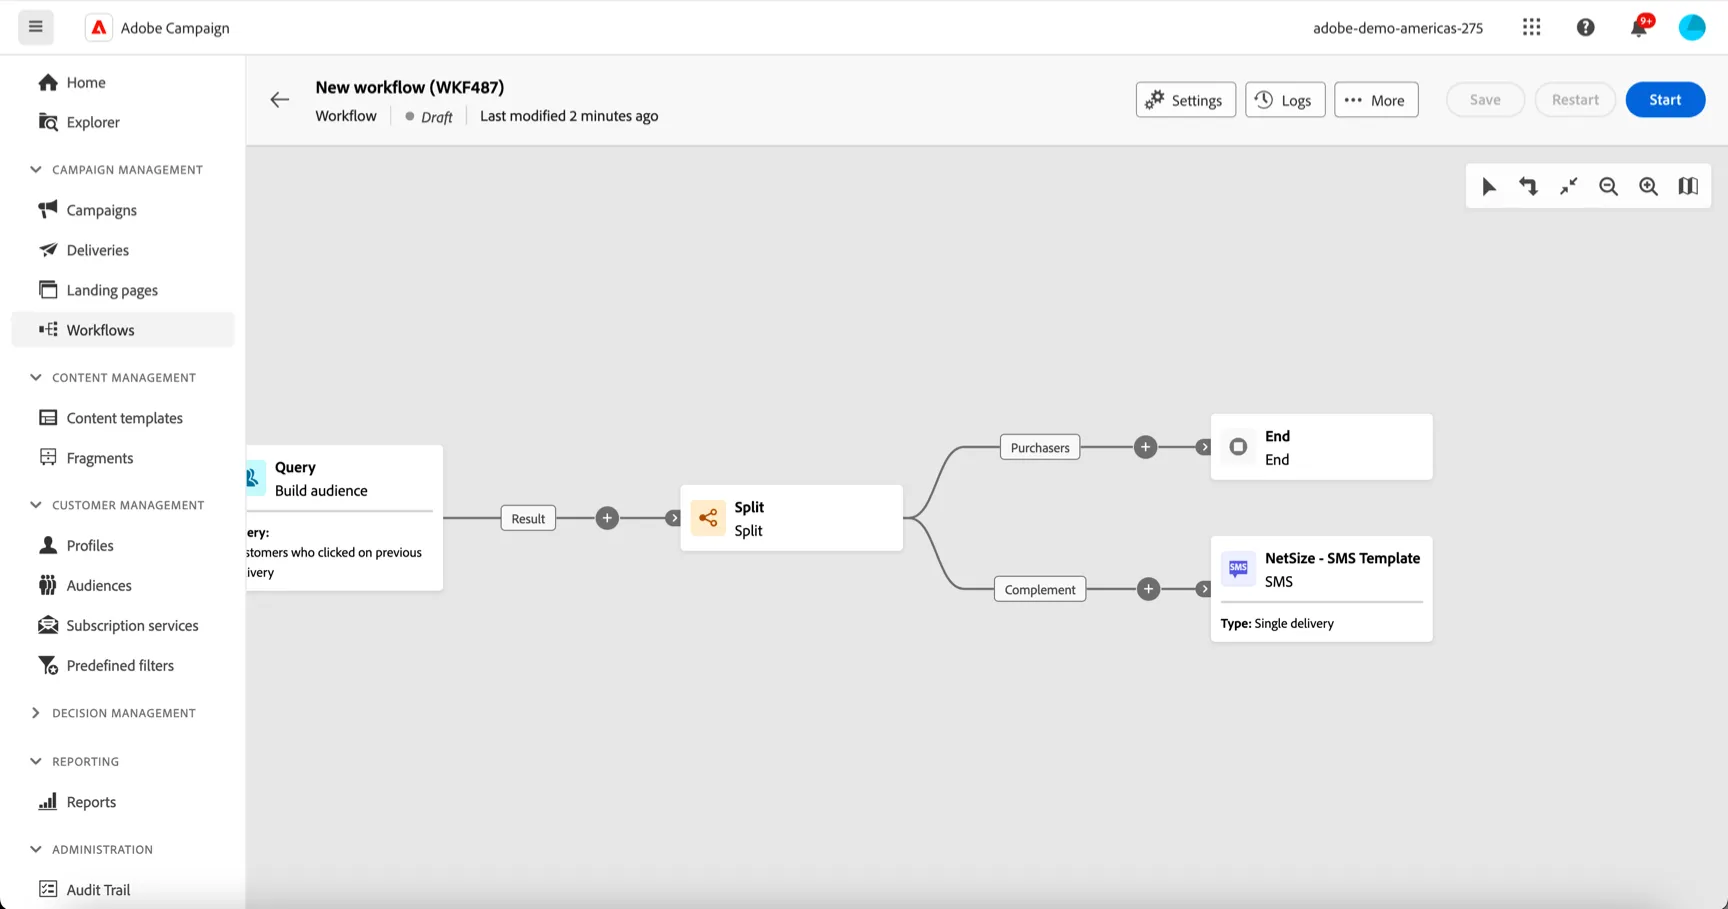Viewport: 1728px width, 909px height.
Task: Zoom out on the workflow canvas
Action: [x=1608, y=186]
